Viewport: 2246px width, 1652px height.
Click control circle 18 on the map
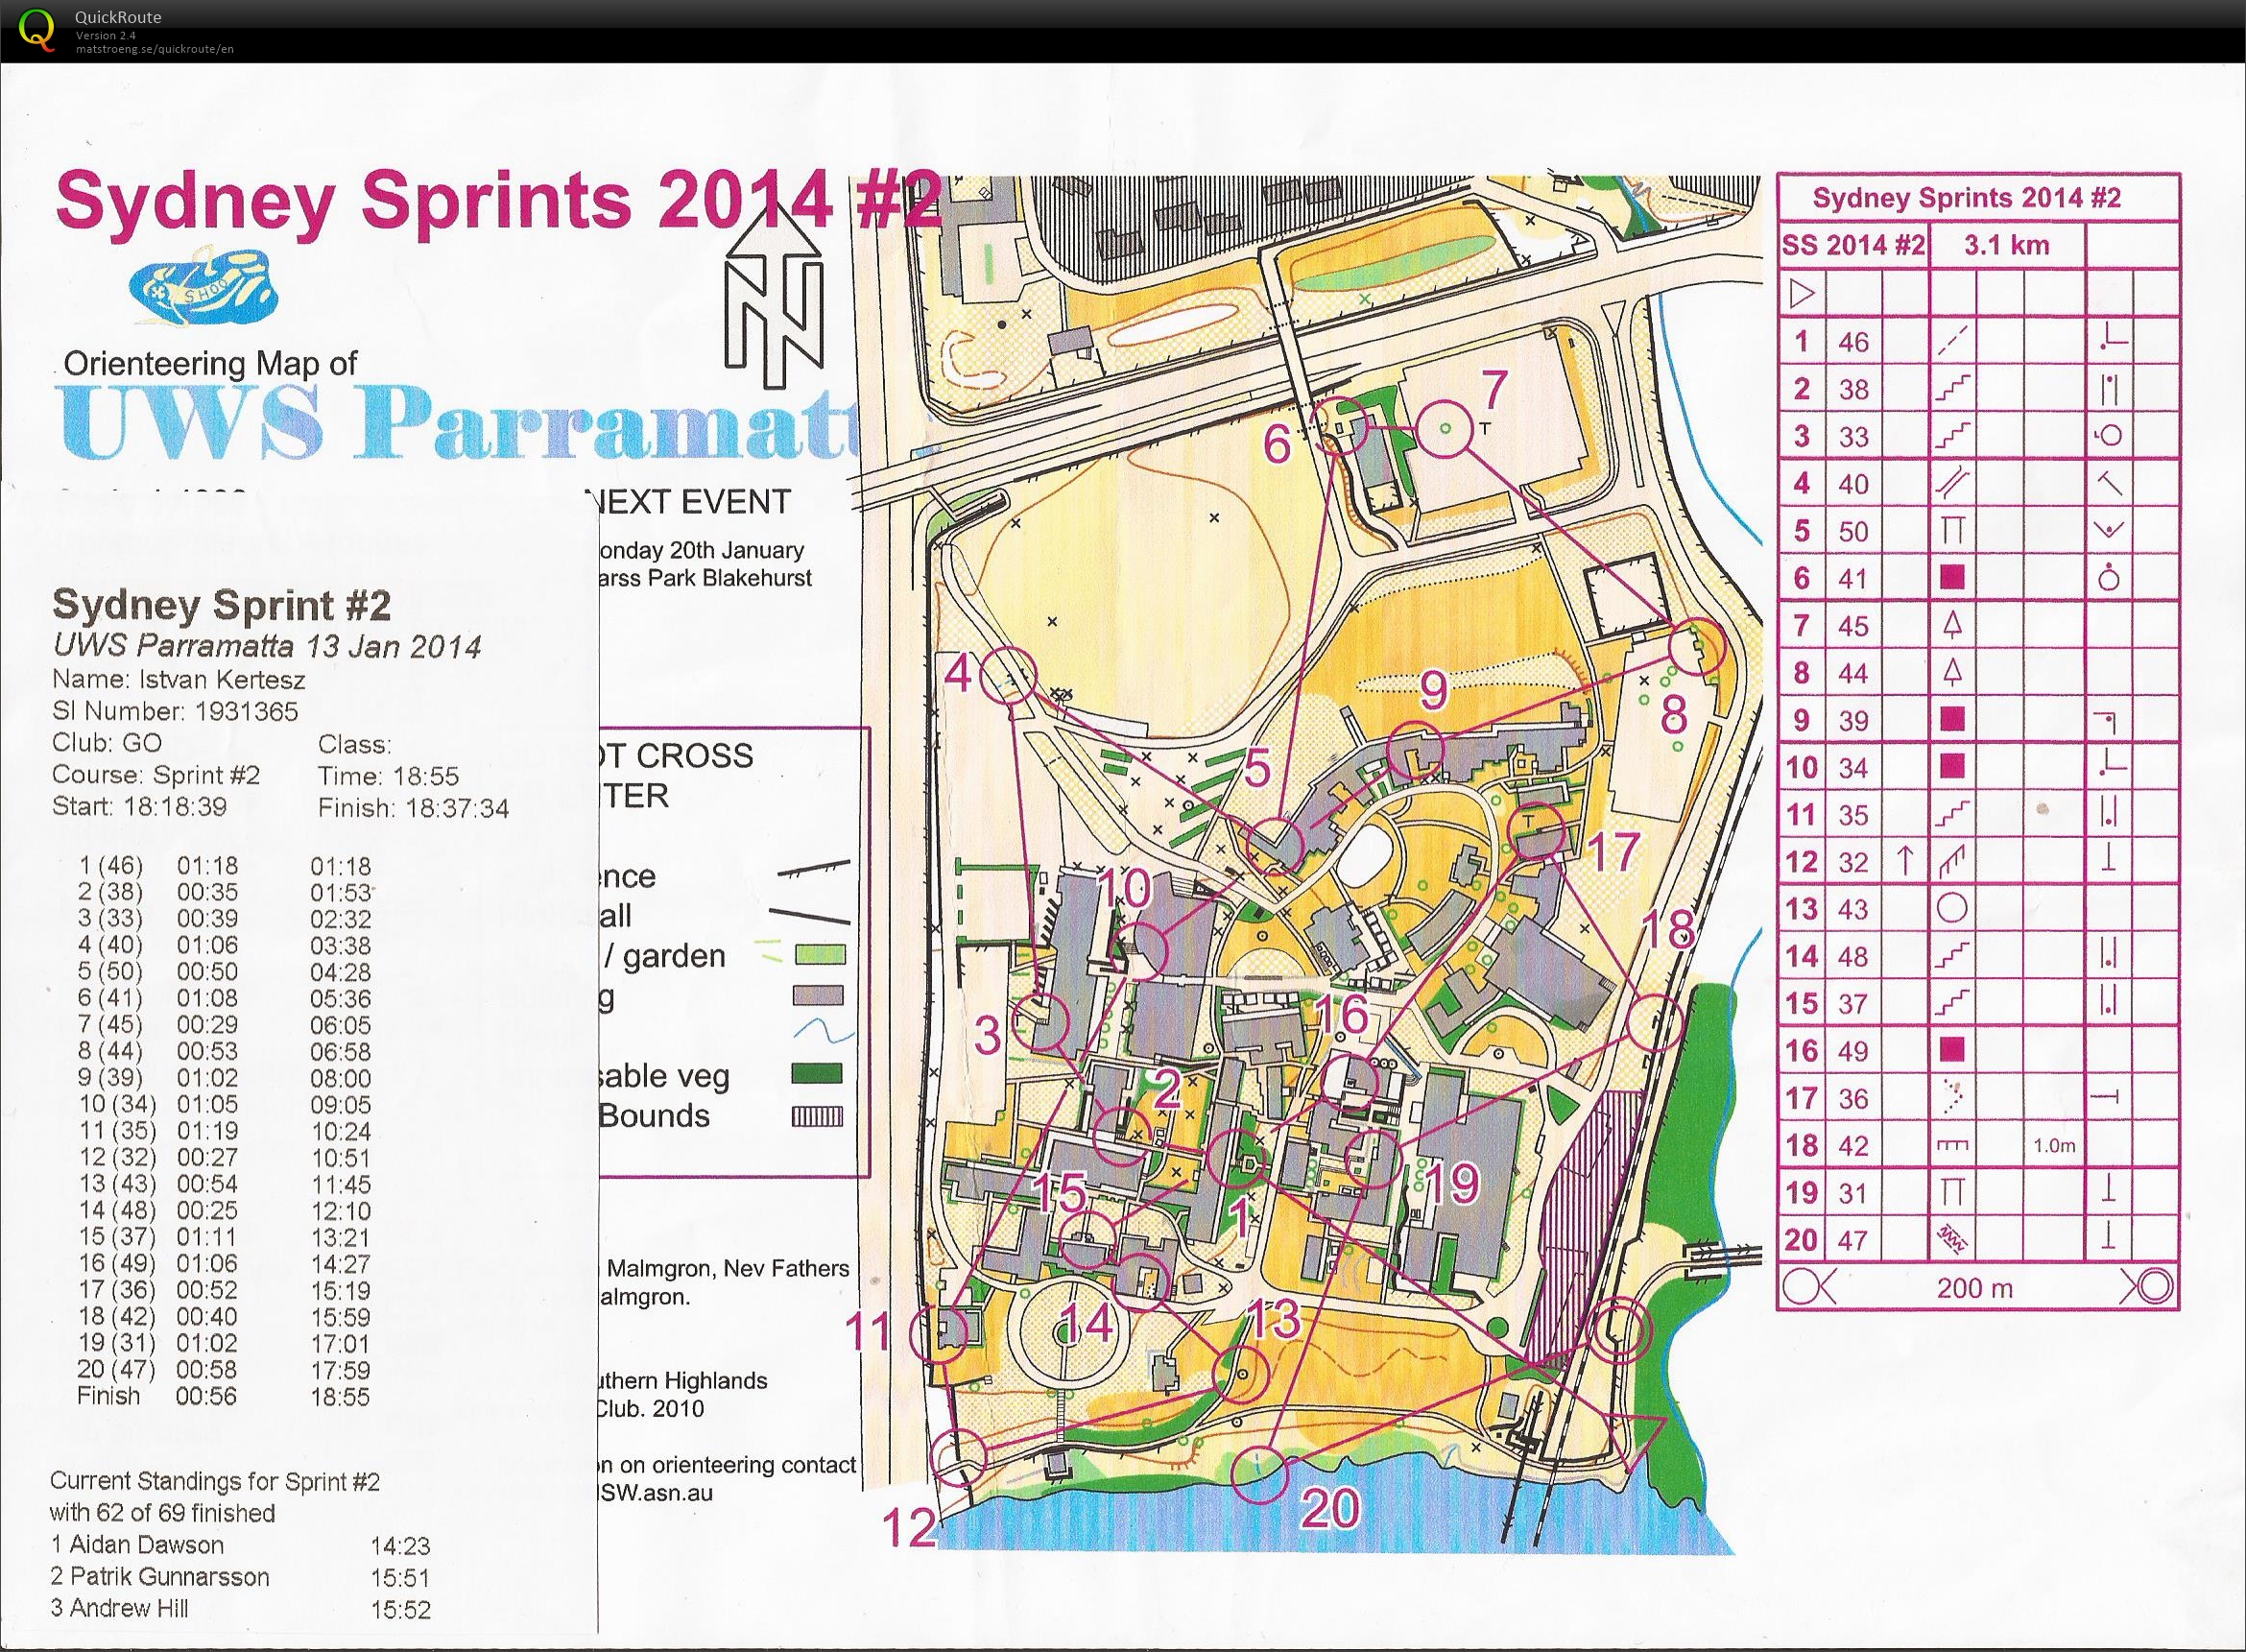(1656, 1023)
